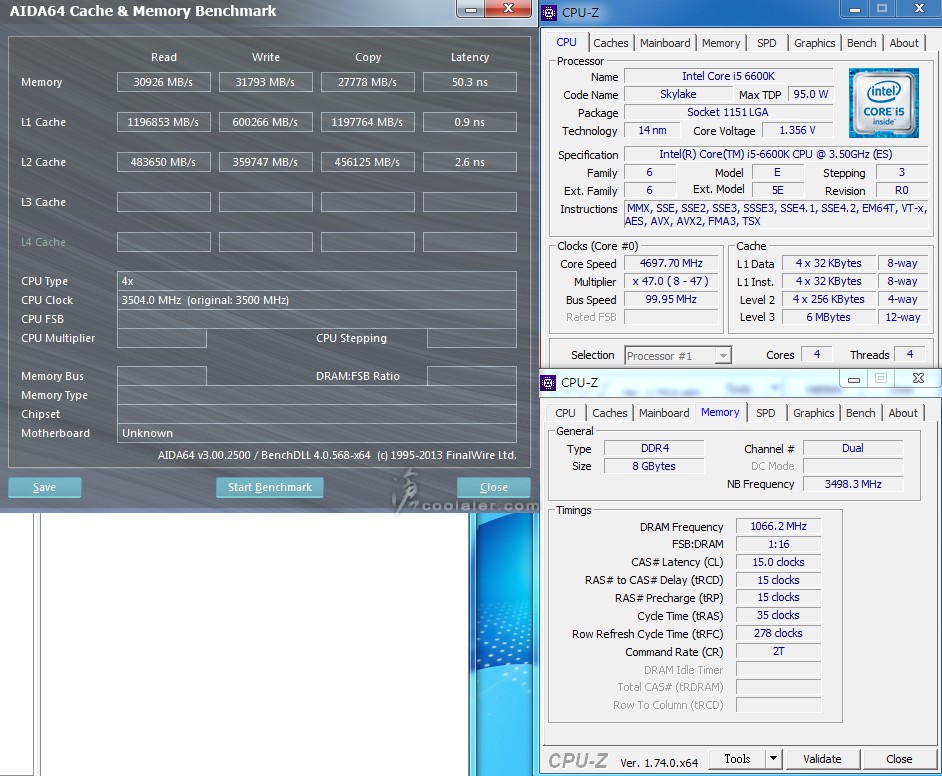
Task: Click the Code Name value Skylake
Action: click(x=678, y=94)
